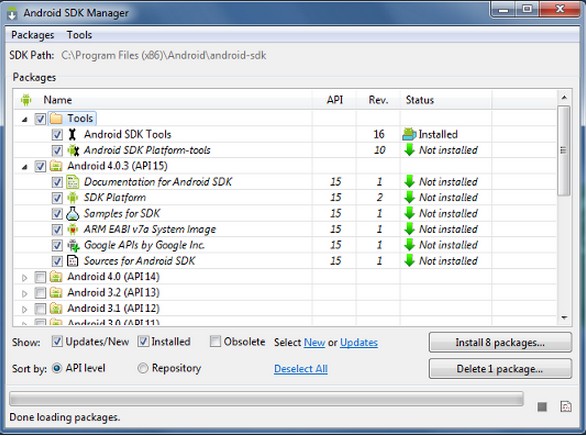Uncheck the Android 4.0.3 (API 15) checkbox
The height and width of the screenshot is (436, 586).
pyautogui.click(x=40, y=166)
